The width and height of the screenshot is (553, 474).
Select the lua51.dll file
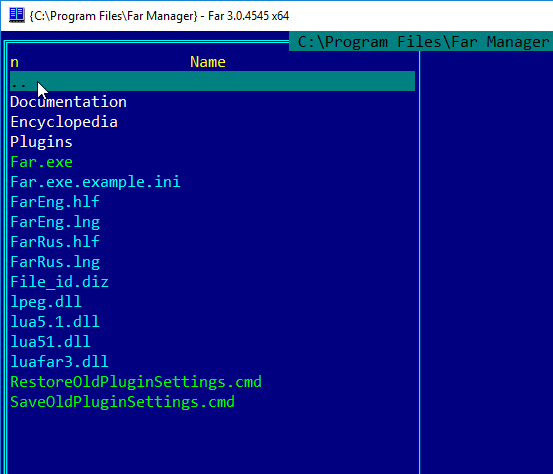(x=50, y=342)
